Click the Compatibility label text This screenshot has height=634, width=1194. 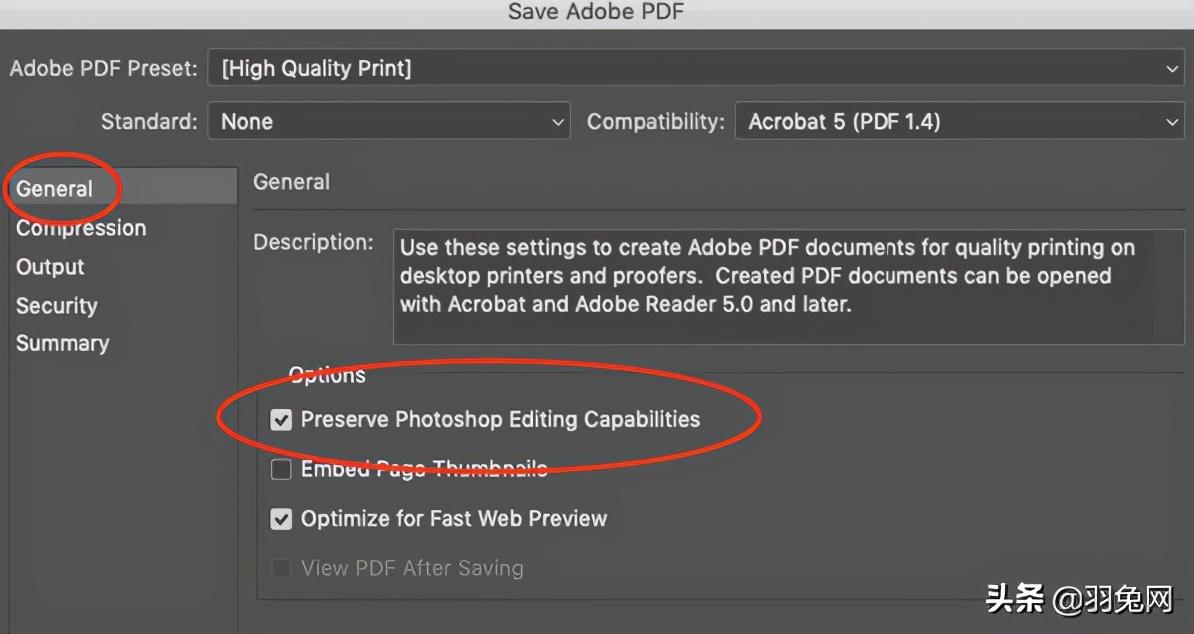coord(655,122)
